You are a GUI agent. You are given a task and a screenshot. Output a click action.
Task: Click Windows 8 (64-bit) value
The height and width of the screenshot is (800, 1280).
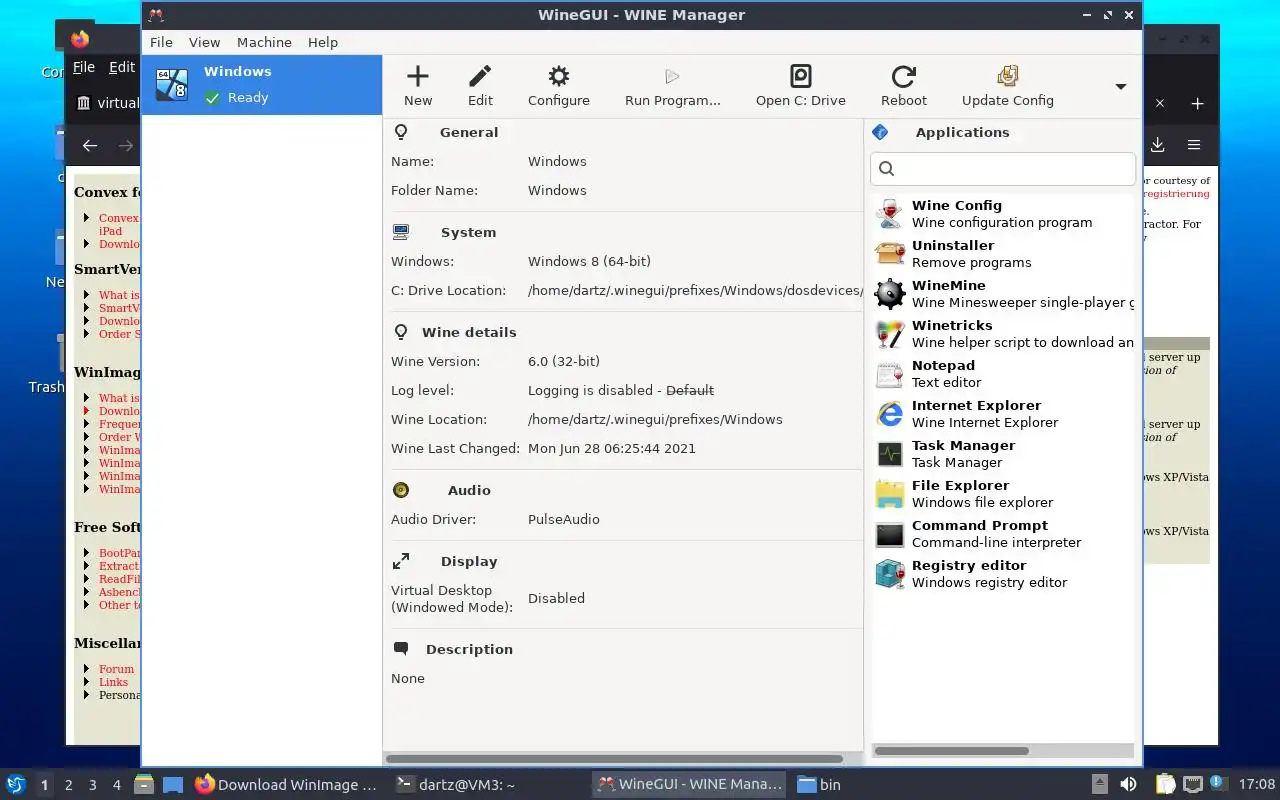tap(589, 261)
